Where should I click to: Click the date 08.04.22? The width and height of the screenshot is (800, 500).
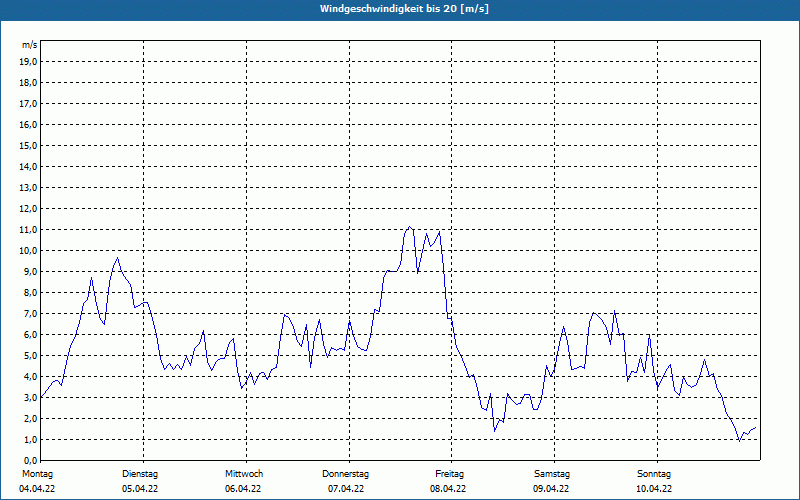coord(448,489)
